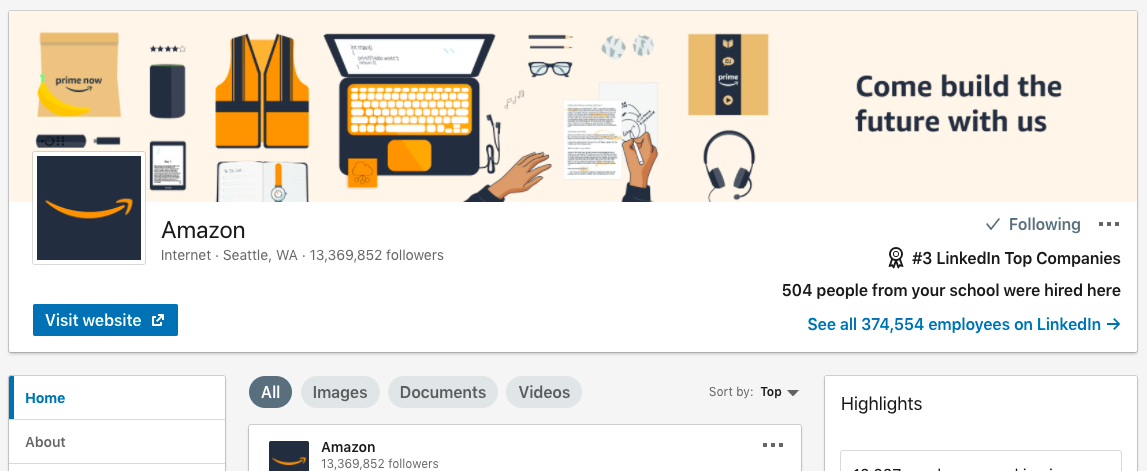
Task: Click the Amazon logo profile picture
Action: (89, 208)
